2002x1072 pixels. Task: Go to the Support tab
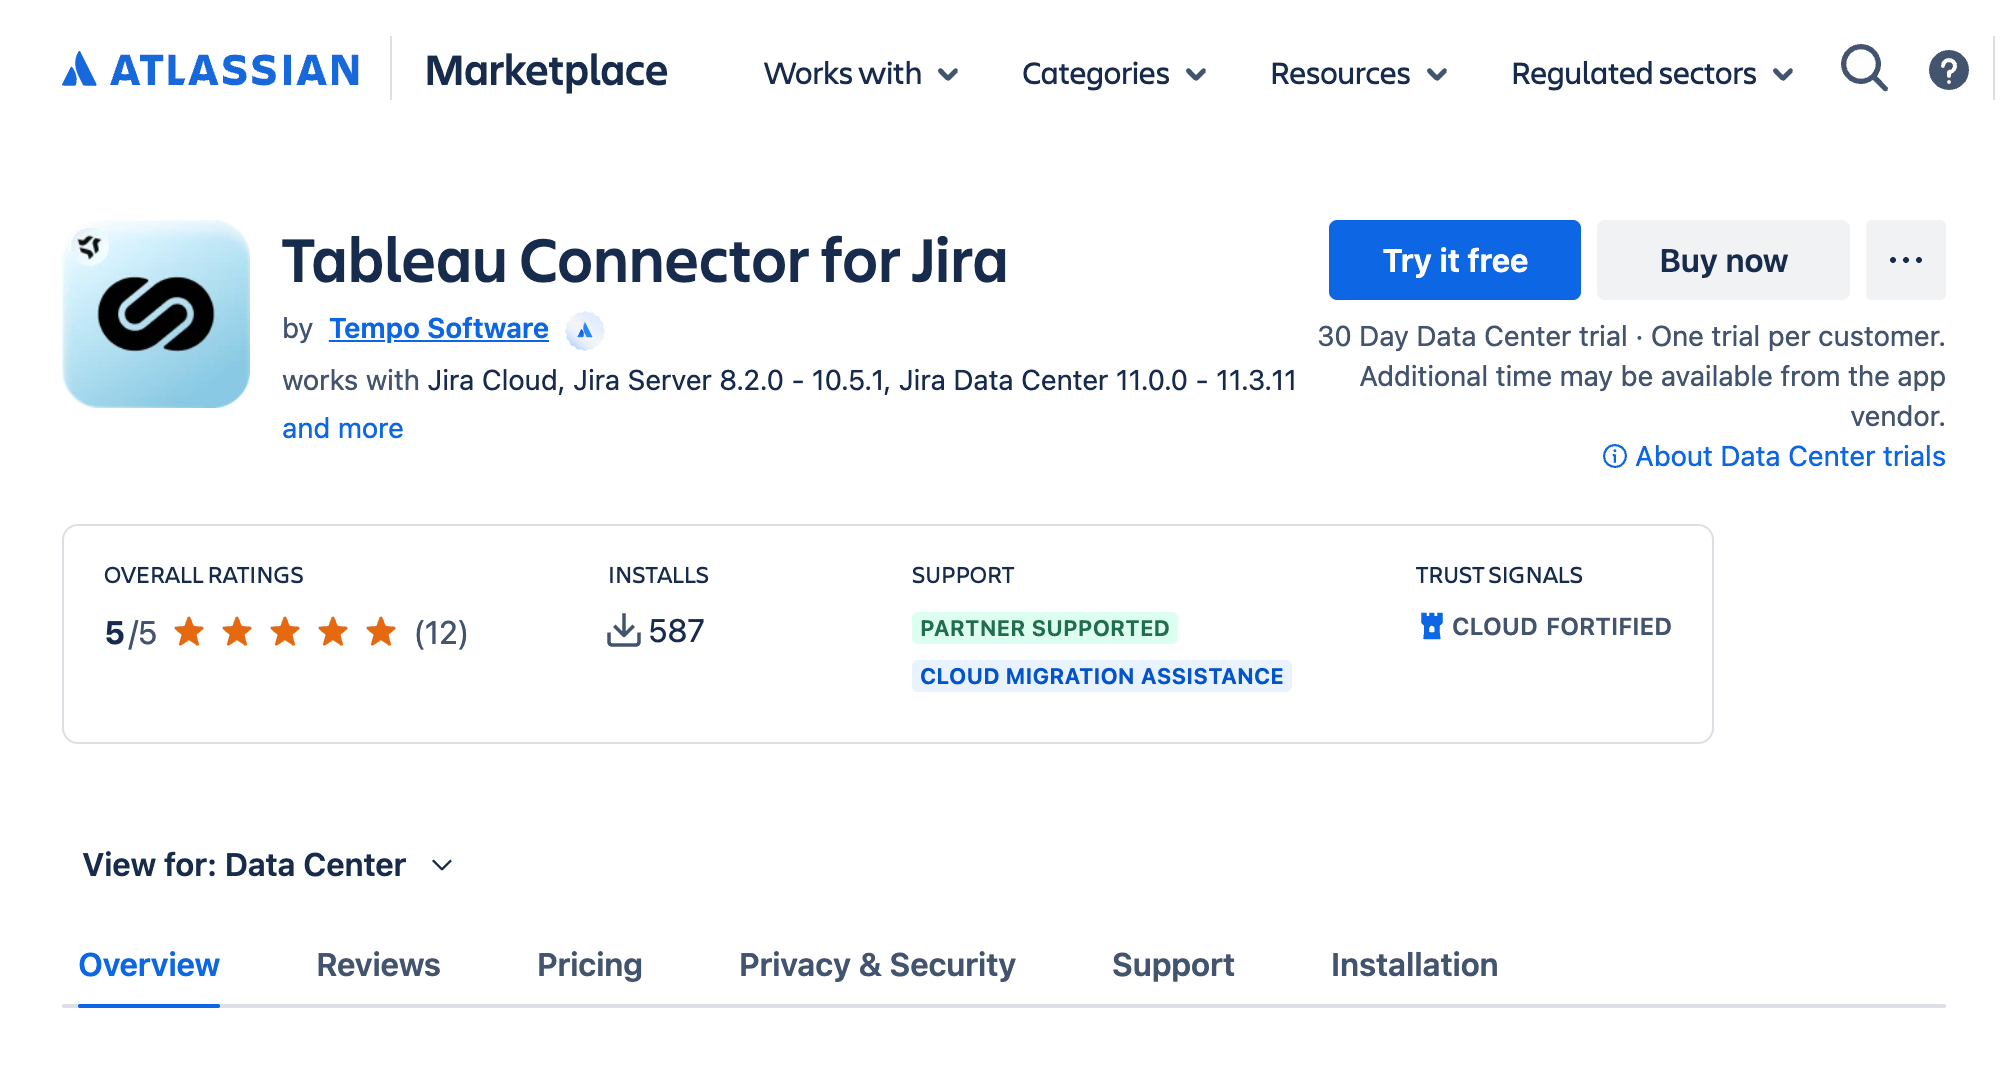(1173, 965)
